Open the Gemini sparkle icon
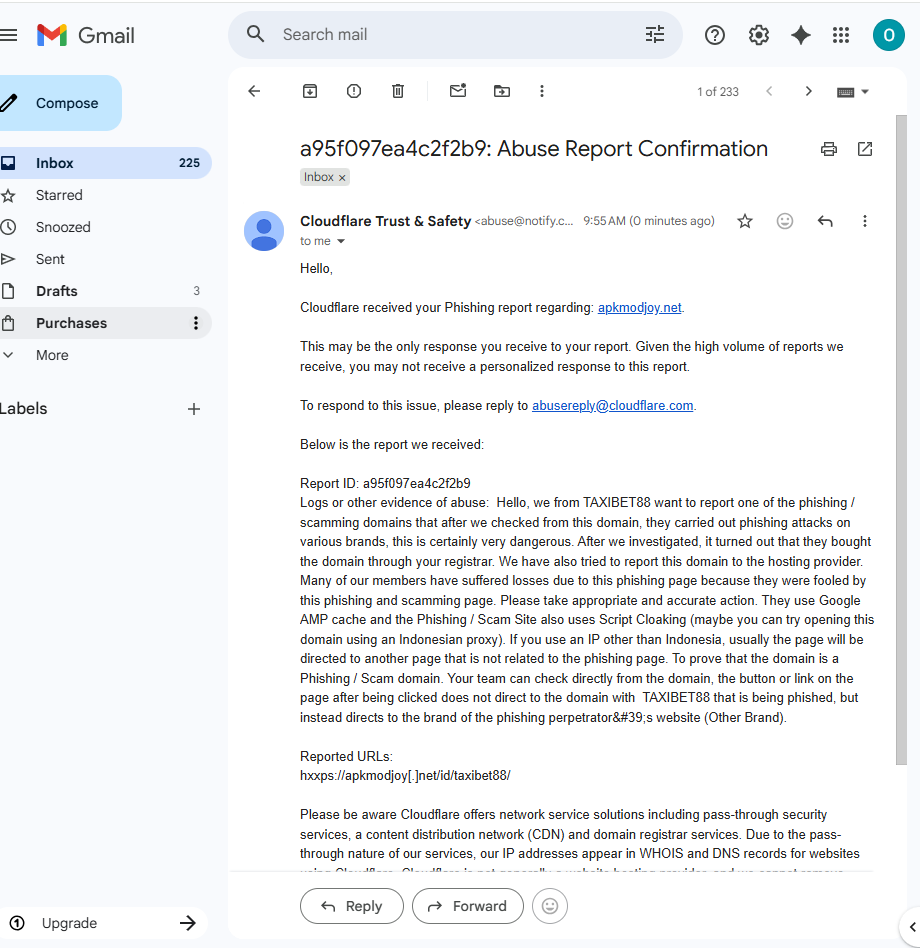This screenshot has width=920, height=948. (x=800, y=35)
